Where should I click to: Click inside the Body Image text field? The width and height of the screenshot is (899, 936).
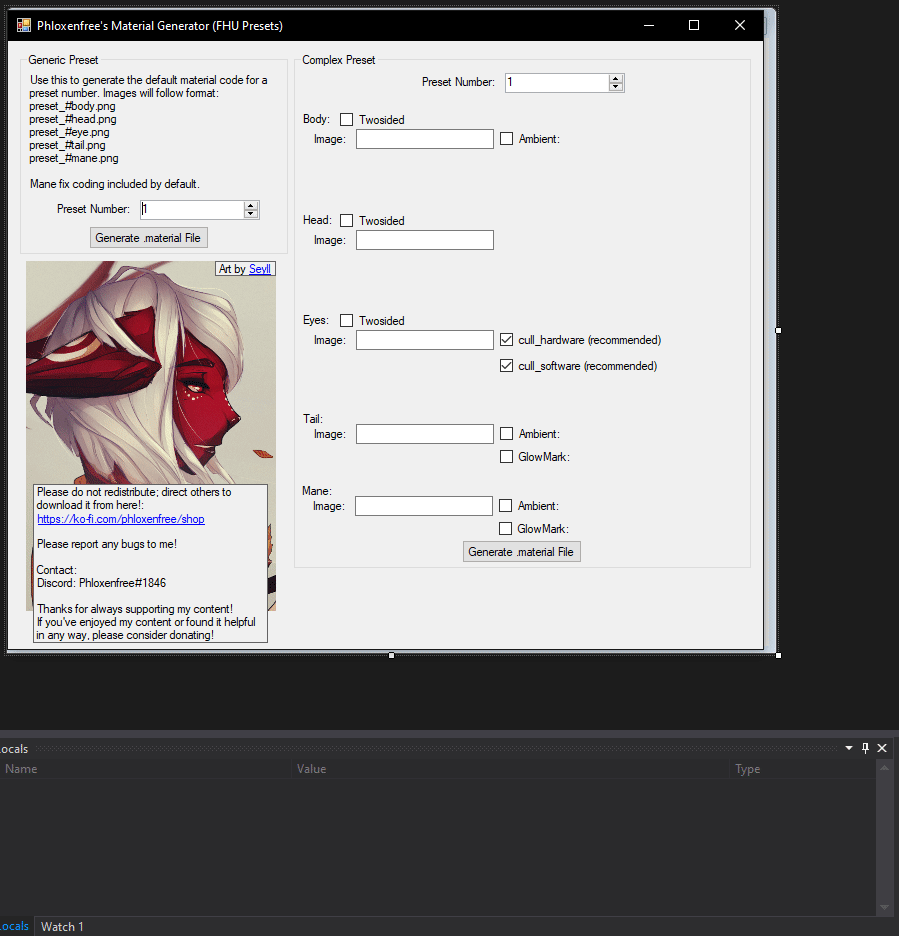pyautogui.click(x=424, y=138)
